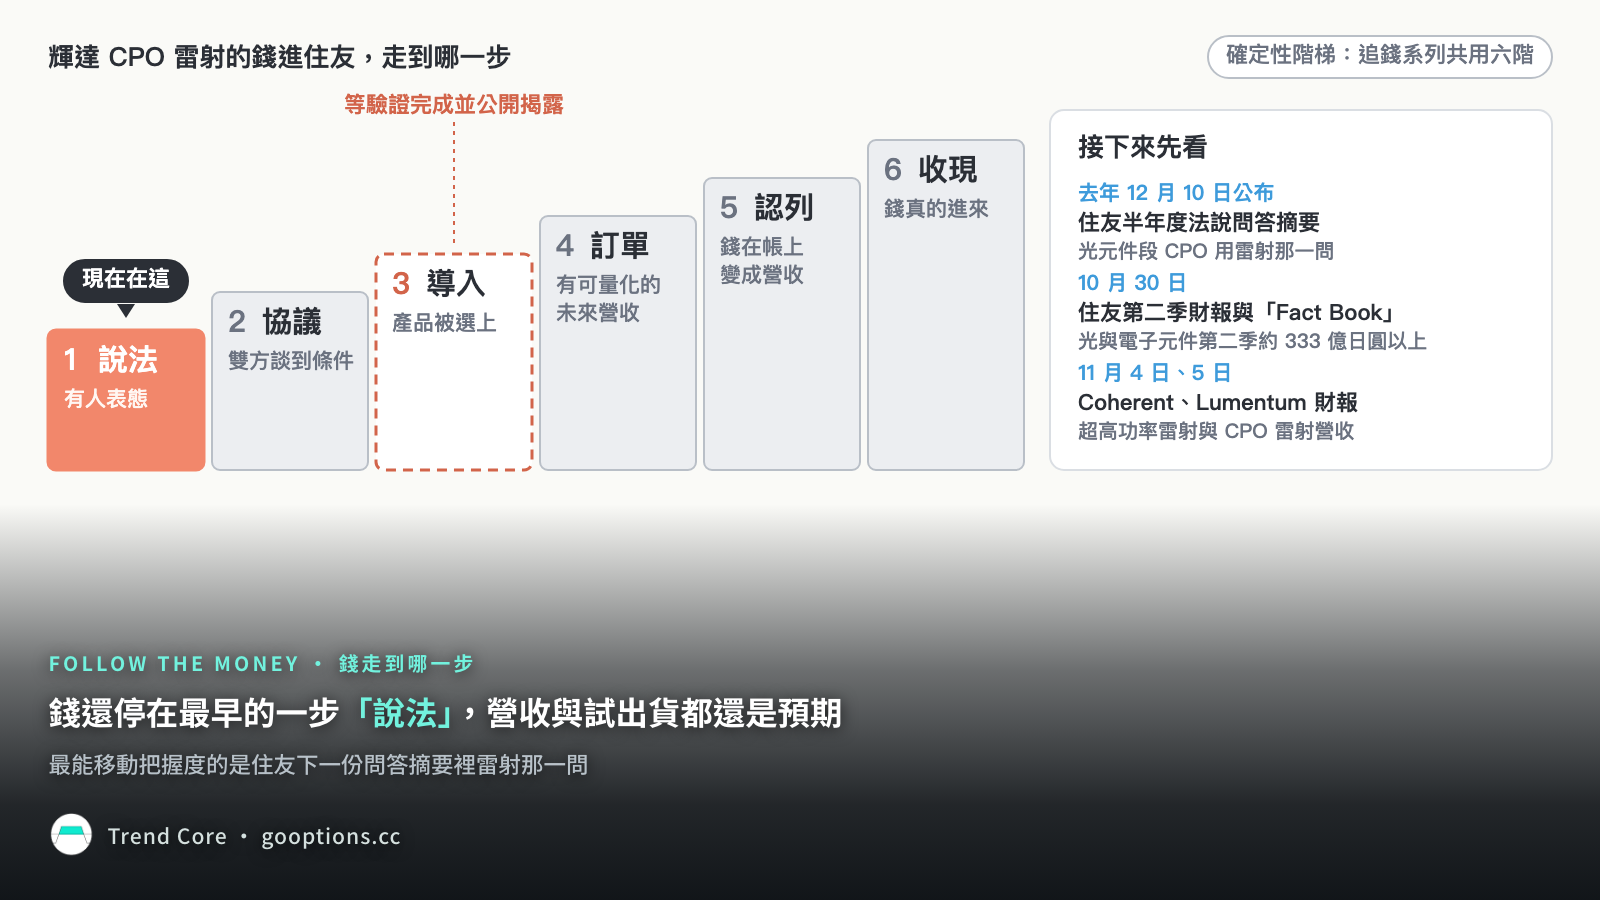Click the '雙方談到條件' caption in step 2
Viewport: 1600px width, 900px height.
pos(290,360)
